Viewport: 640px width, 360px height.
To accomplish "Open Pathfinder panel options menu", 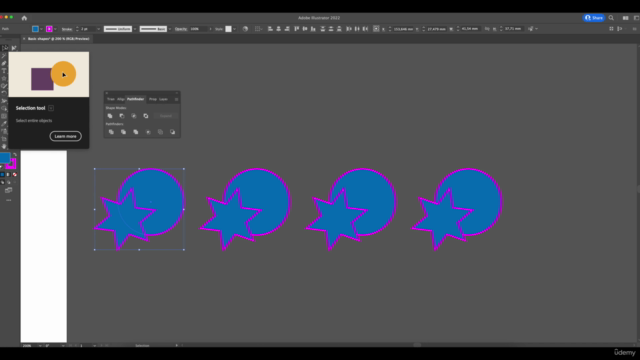I will 176,99.
